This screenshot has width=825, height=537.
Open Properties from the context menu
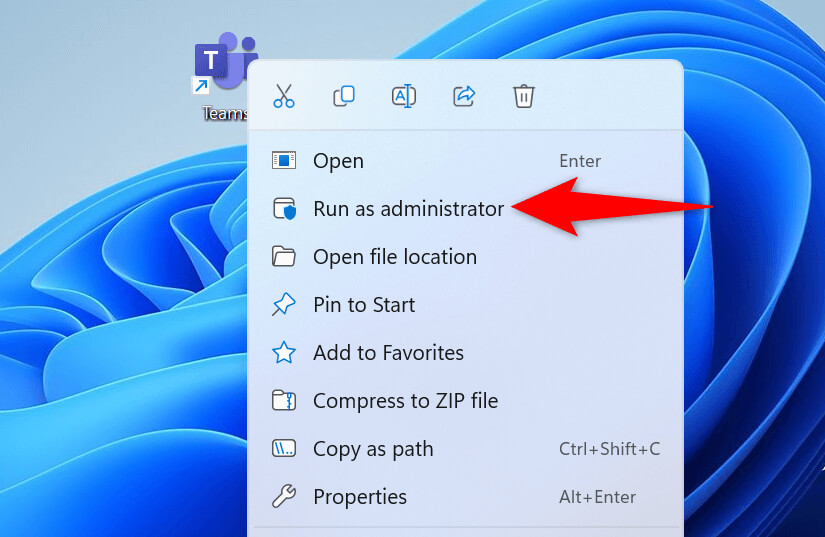(x=466, y=497)
